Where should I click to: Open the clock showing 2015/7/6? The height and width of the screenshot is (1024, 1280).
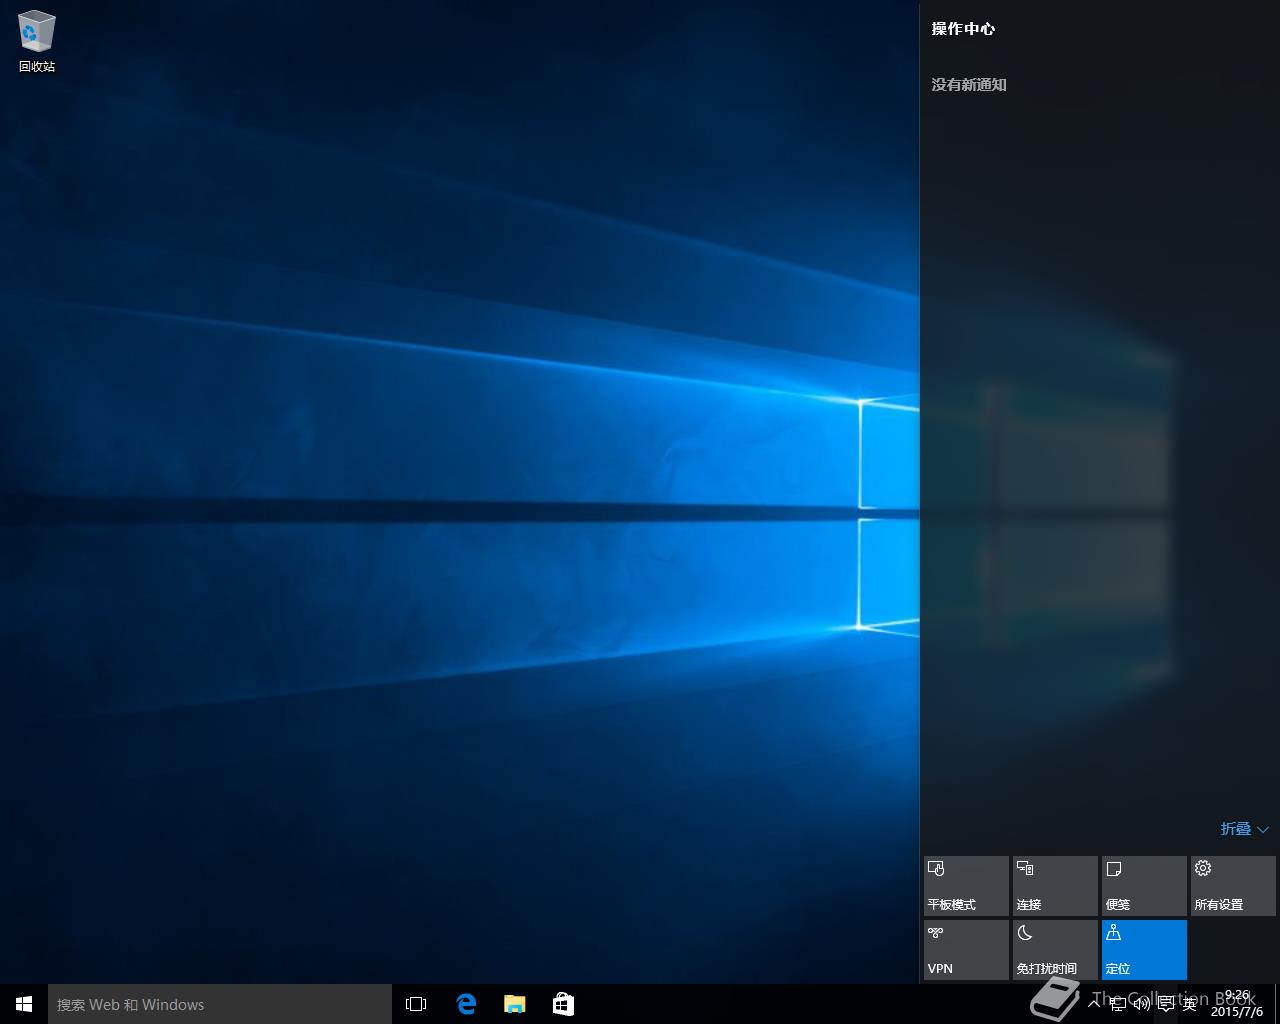click(x=1237, y=1004)
